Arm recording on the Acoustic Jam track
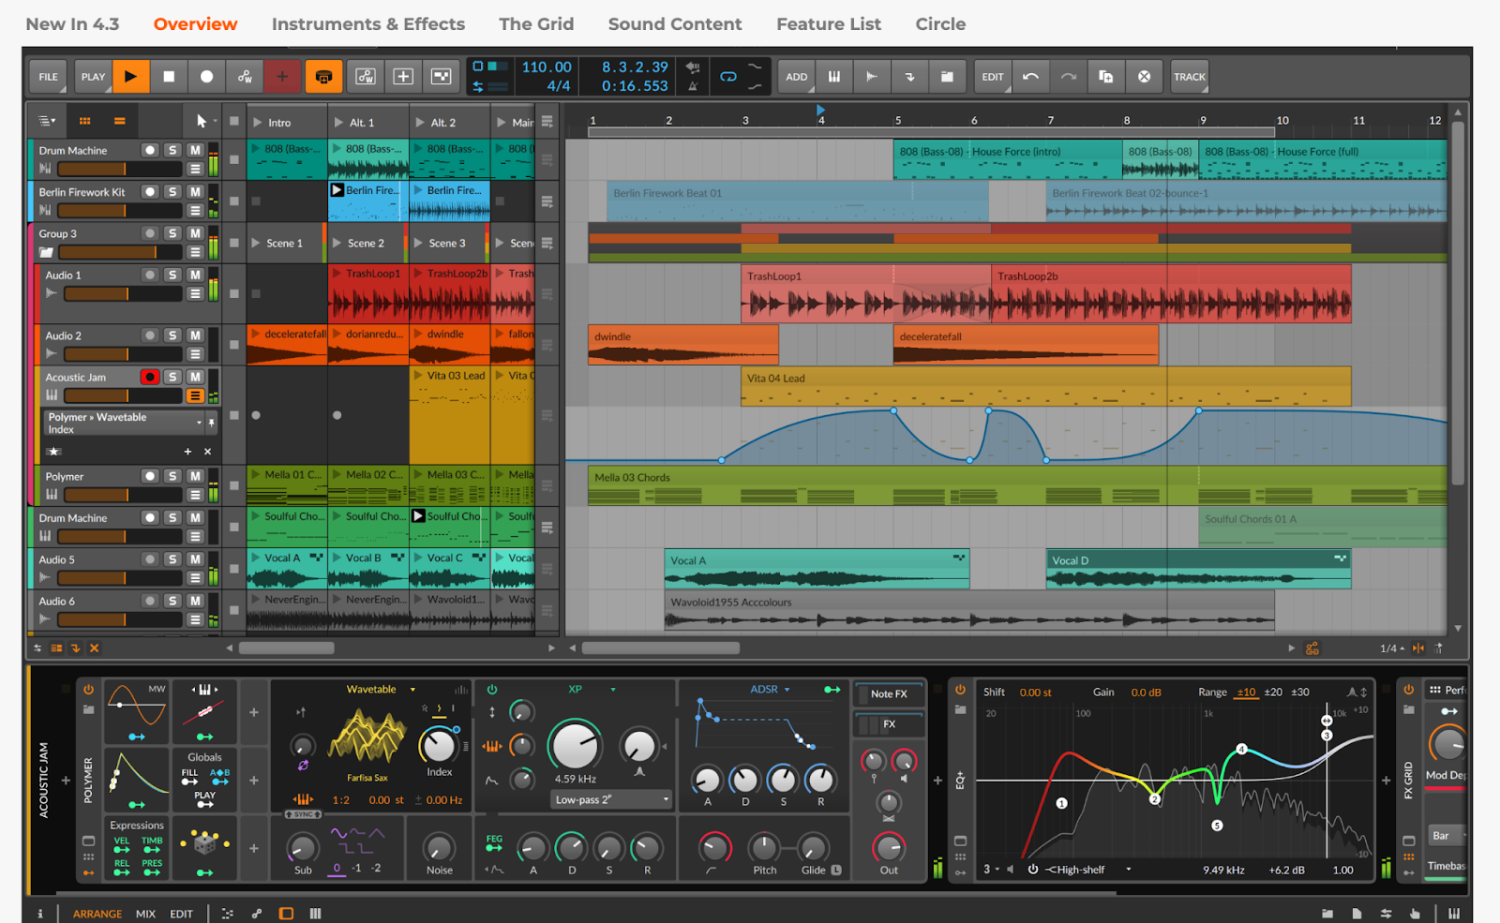Screen dimensions: 1500x923 click(x=150, y=376)
